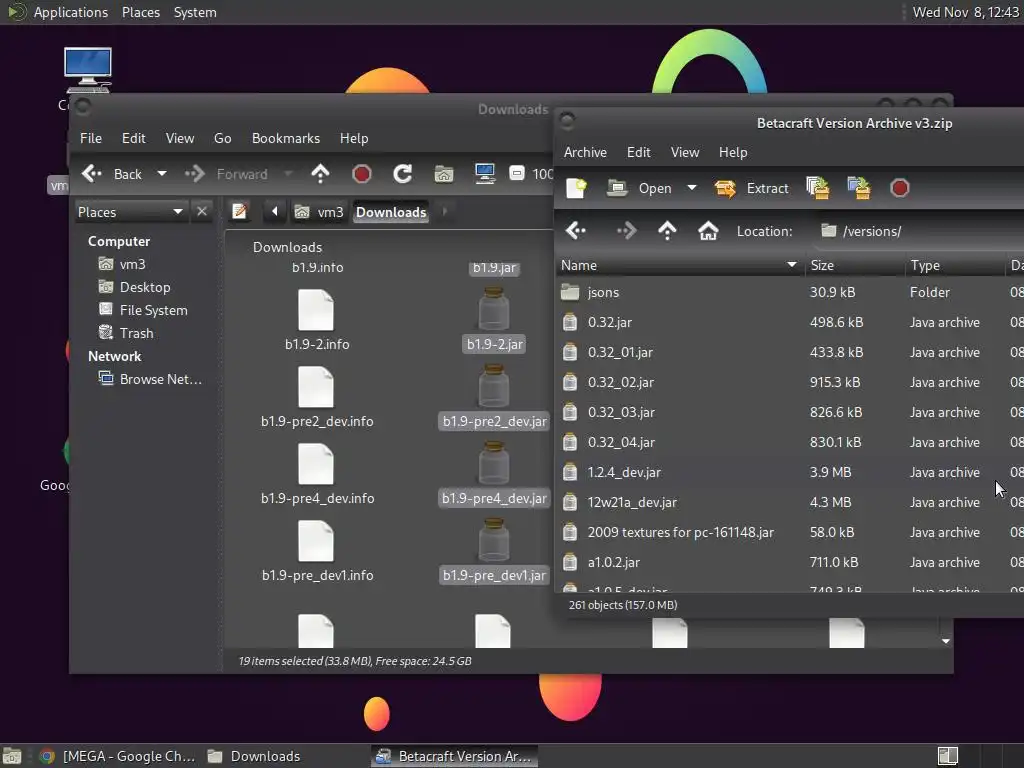The height and width of the screenshot is (768, 1024).
Task: Click the archive home location icon
Action: (x=708, y=231)
